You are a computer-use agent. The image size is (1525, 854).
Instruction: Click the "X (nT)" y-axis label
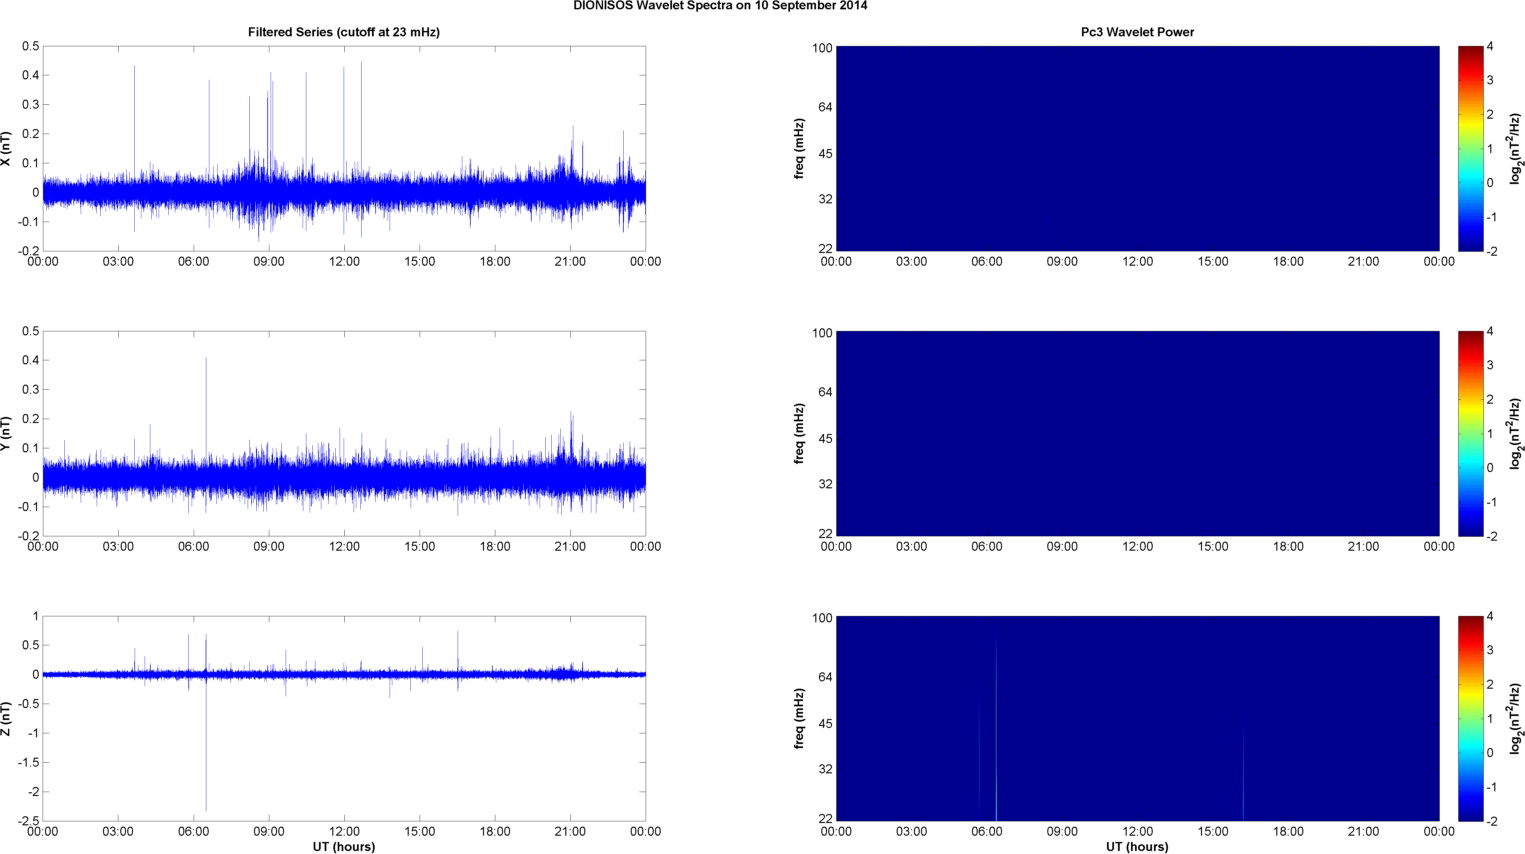pyautogui.click(x=6, y=148)
